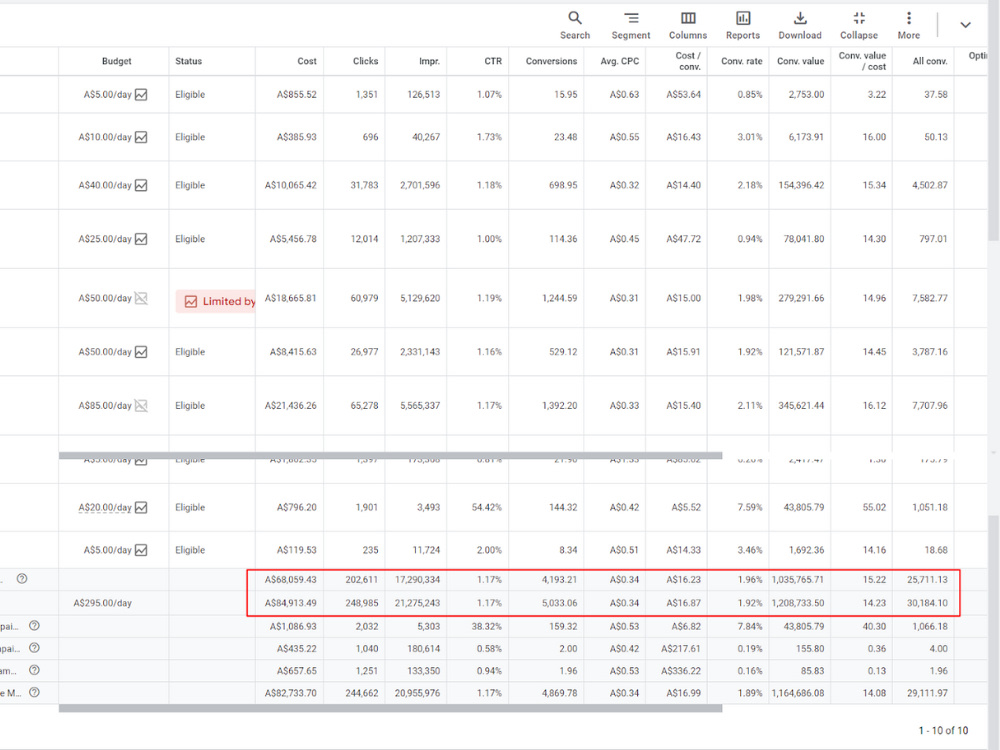The image size is (1000, 750).
Task: Click help icon in A$82,733.70 totals row
Action: [34, 693]
